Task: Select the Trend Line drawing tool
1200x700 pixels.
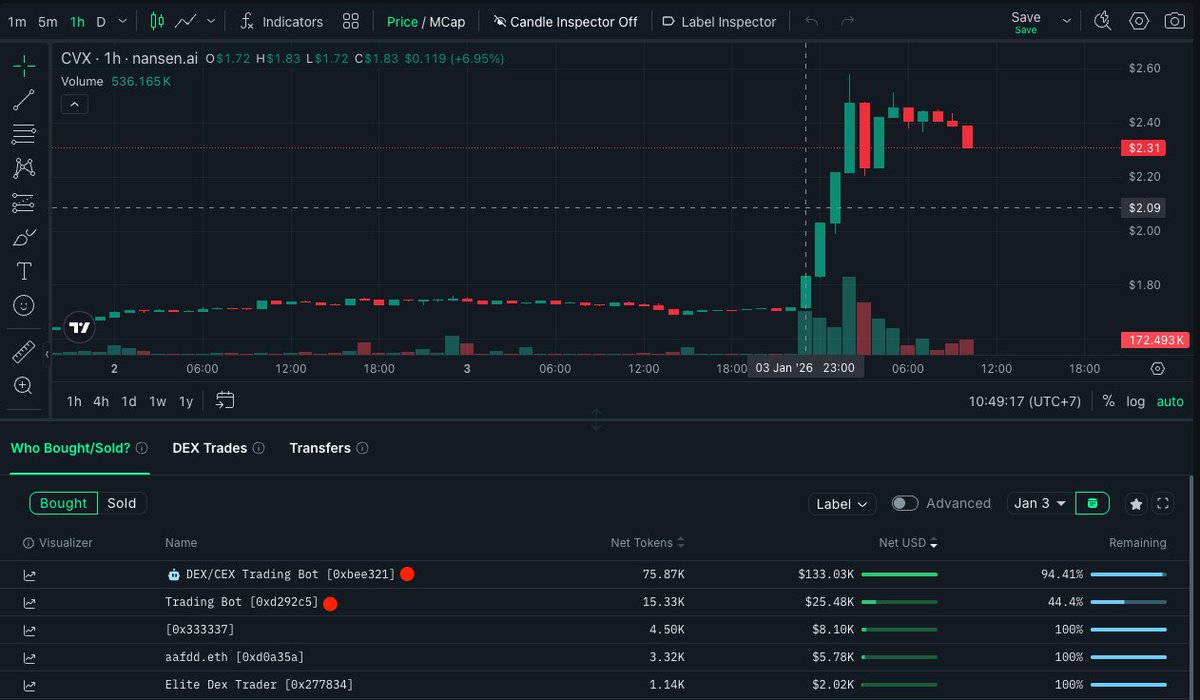Action: (22, 99)
